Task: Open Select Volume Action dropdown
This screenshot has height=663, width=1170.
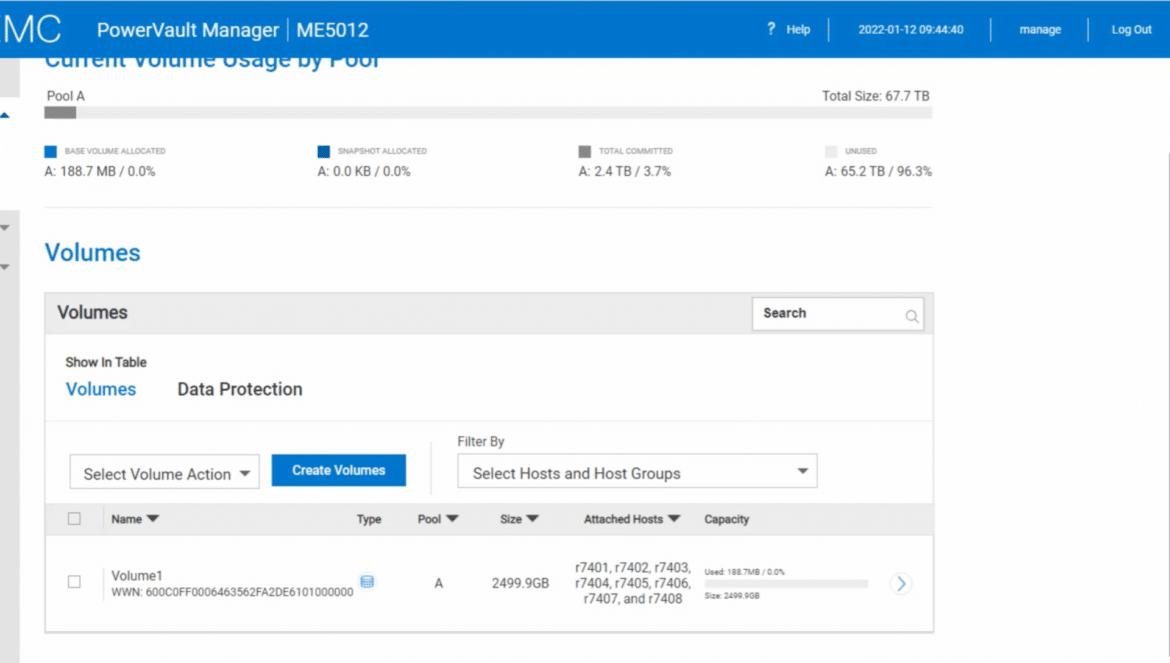Action: [164, 472]
